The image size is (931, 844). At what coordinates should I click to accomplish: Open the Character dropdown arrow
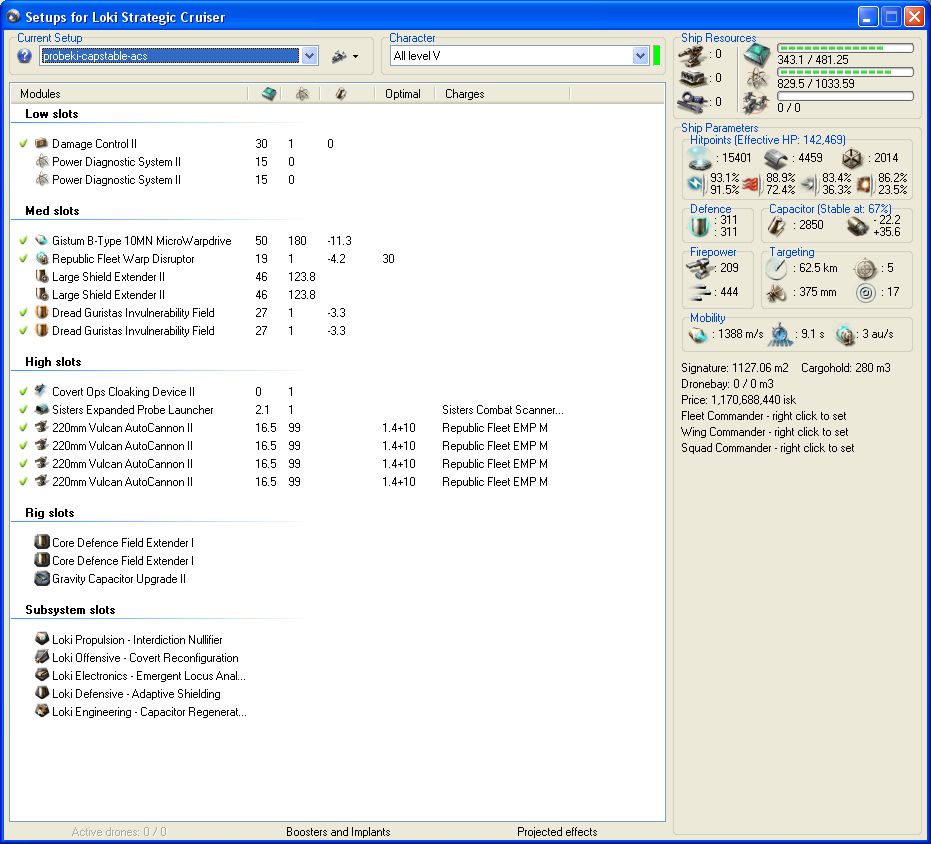(639, 56)
